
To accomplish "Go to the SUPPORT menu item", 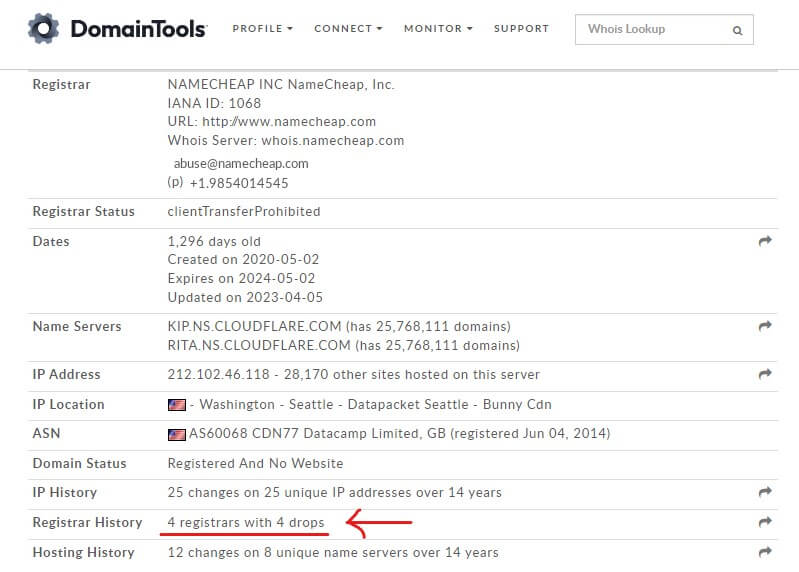I will (x=521, y=29).
